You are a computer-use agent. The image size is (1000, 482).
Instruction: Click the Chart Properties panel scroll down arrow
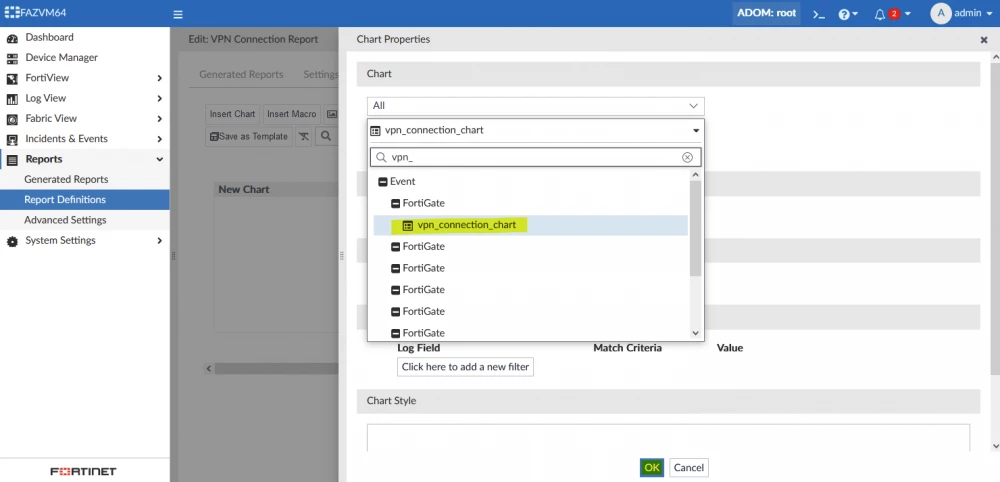[x=996, y=447]
